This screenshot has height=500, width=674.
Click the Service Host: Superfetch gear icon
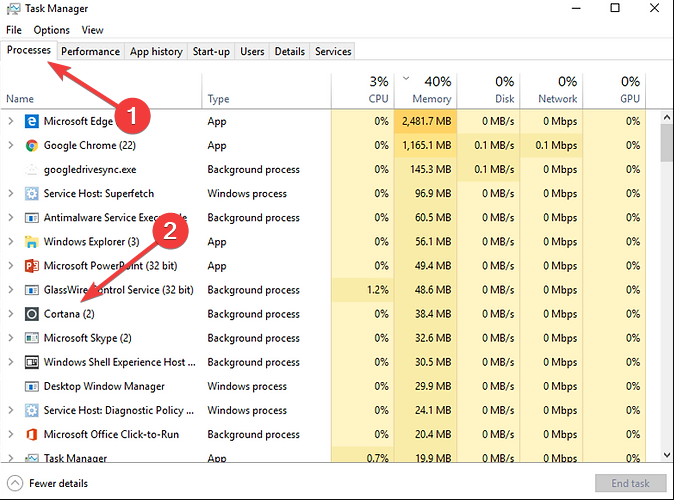(x=31, y=193)
